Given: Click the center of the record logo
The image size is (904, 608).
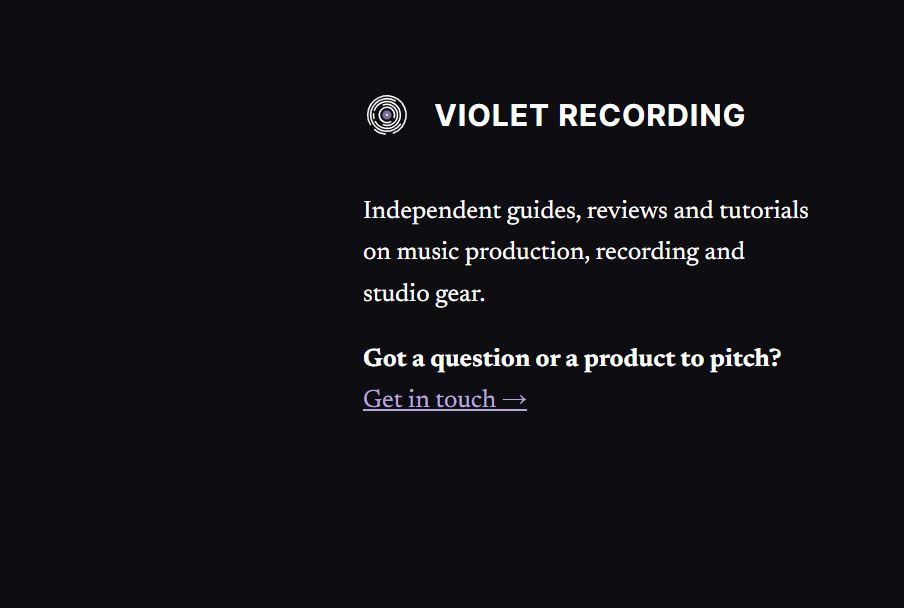Looking at the screenshot, I should (x=387, y=115).
